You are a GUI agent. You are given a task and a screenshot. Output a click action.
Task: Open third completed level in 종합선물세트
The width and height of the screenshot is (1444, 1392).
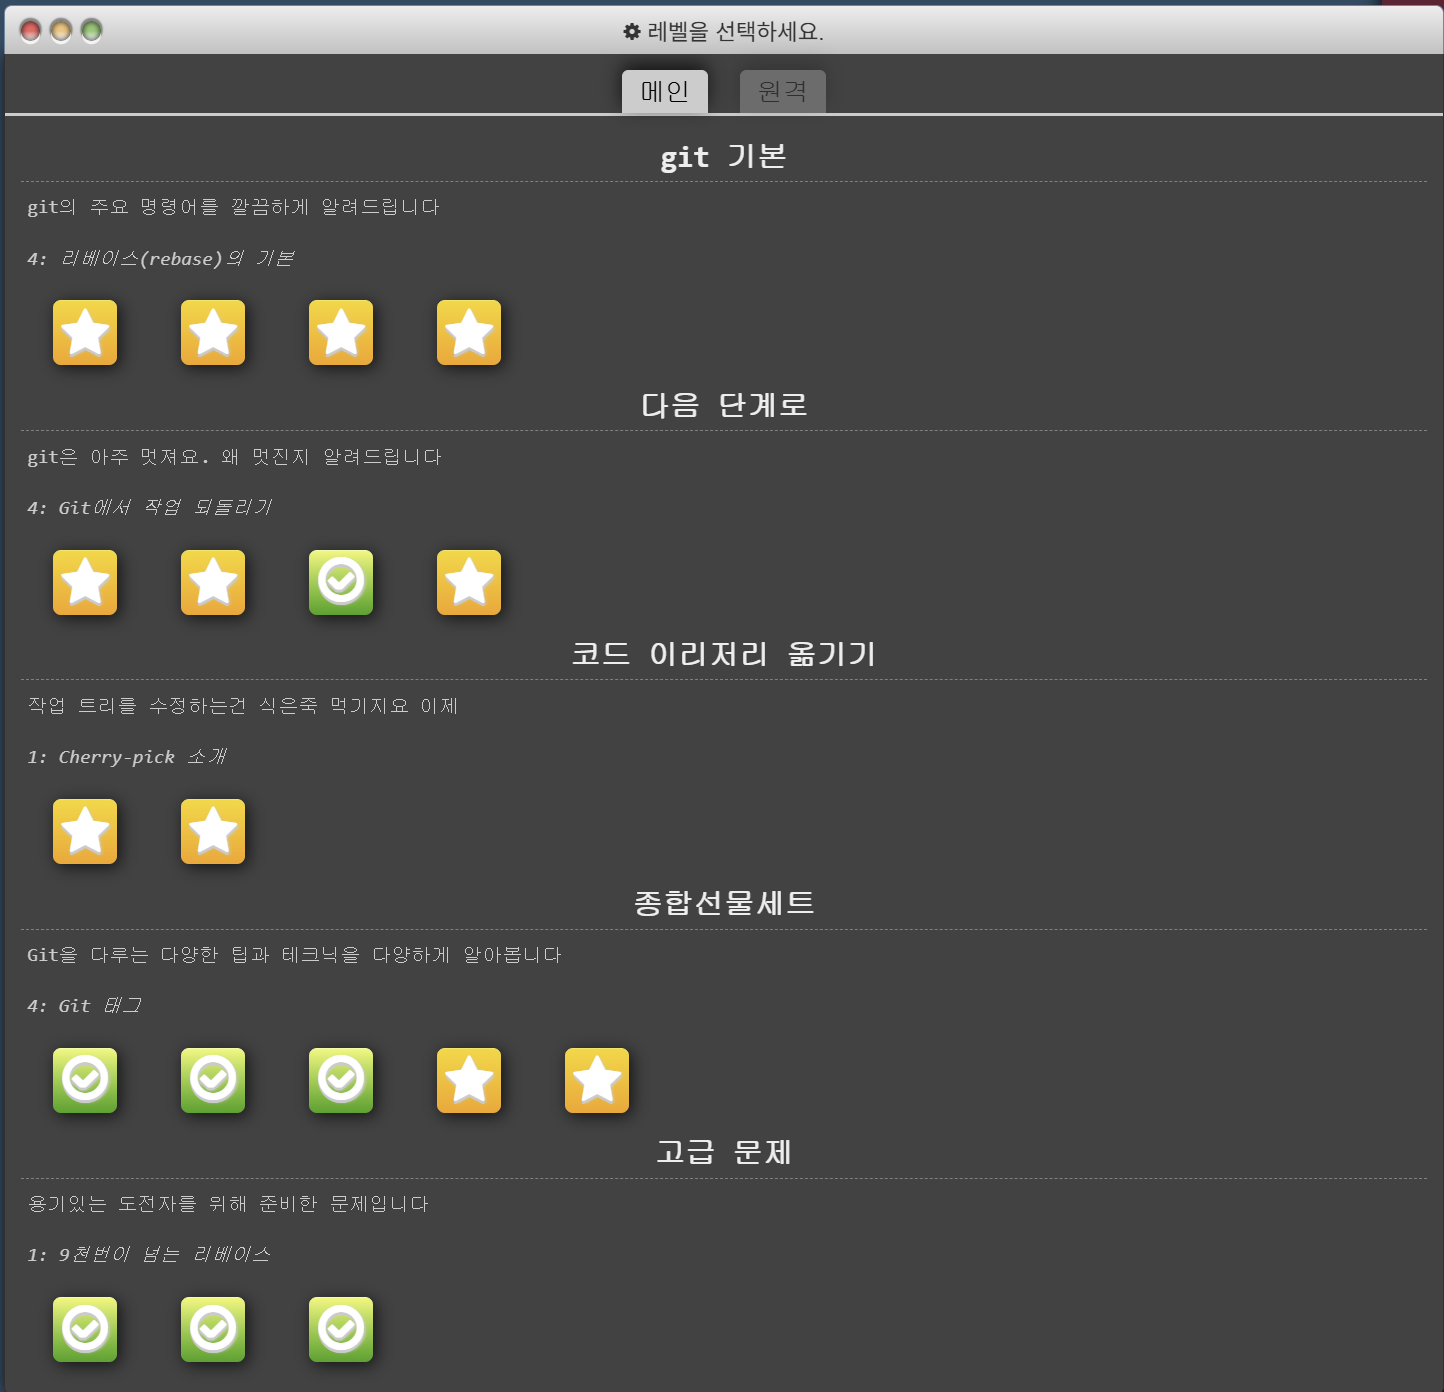(341, 1080)
